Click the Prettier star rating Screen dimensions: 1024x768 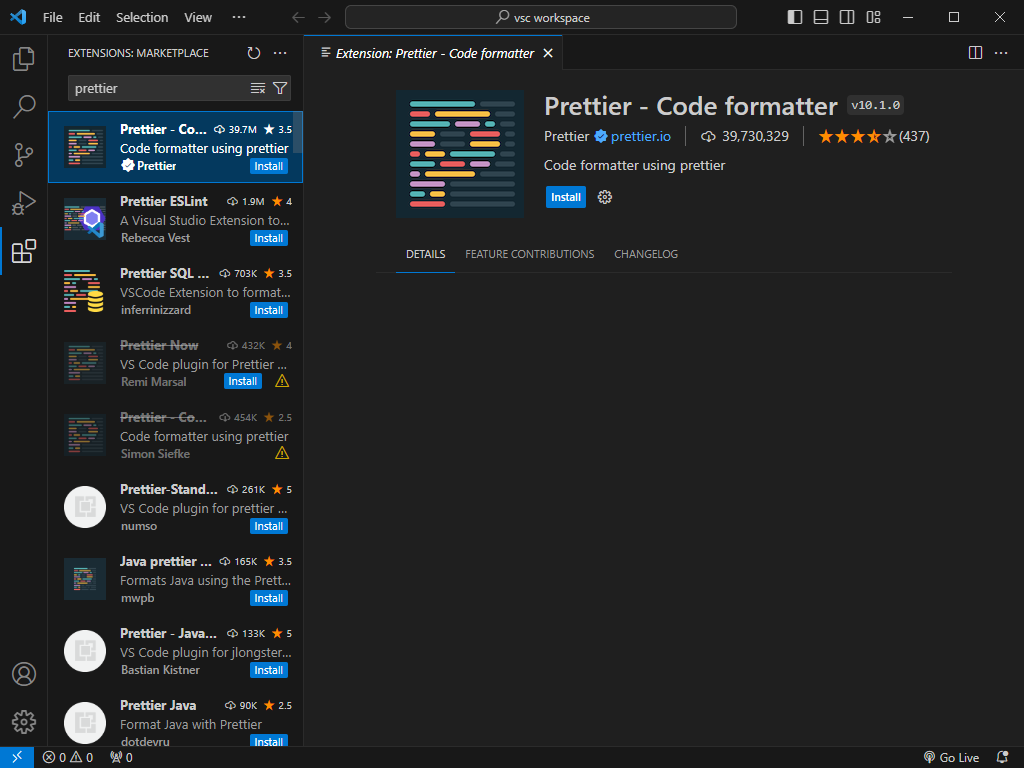click(x=873, y=136)
